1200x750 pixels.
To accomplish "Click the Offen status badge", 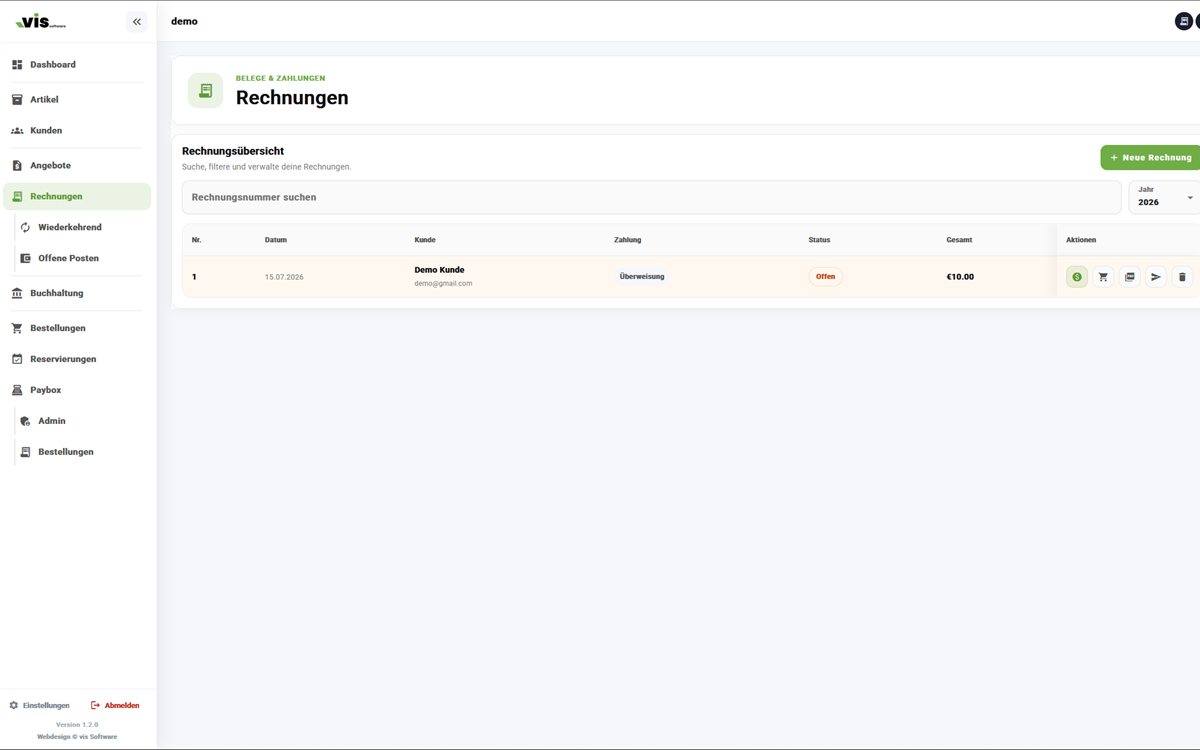I will (x=826, y=277).
